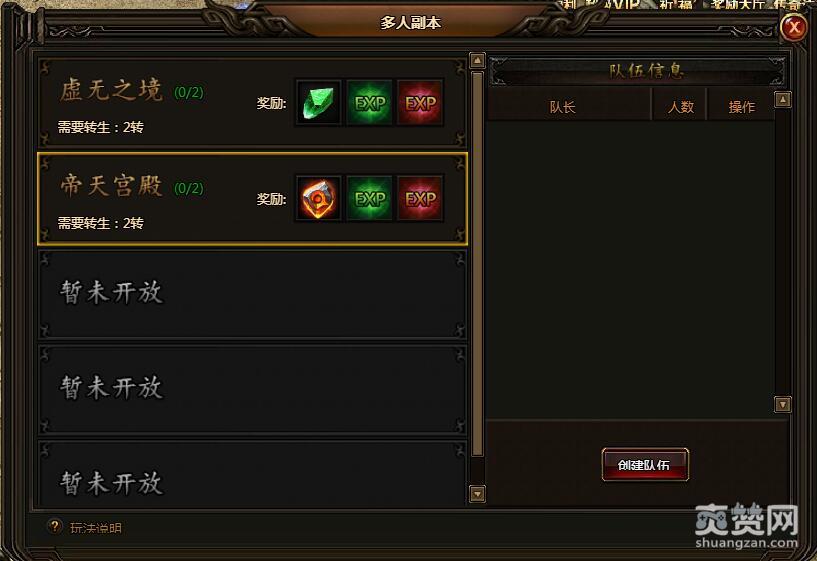Screen dimensions: 817x561
Task: Click team list scroll down arrow
Action: pyautogui.click(x=783, y=404)
